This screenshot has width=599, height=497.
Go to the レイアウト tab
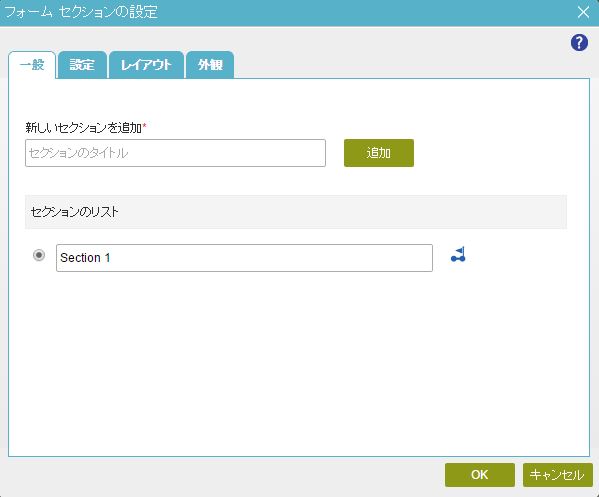146,65
